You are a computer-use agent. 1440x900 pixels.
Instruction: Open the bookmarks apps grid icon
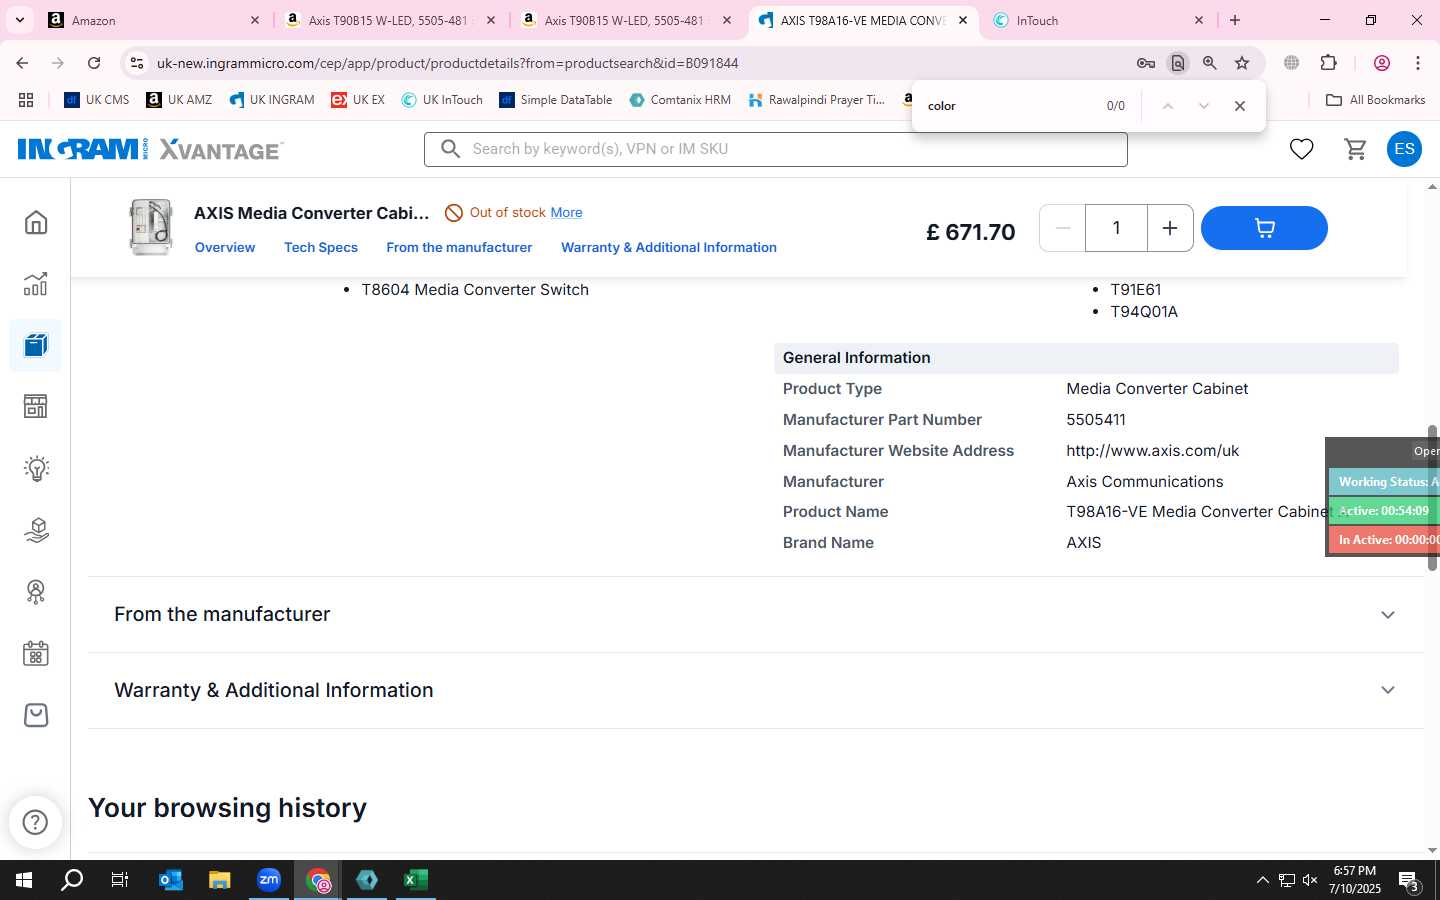26,100
